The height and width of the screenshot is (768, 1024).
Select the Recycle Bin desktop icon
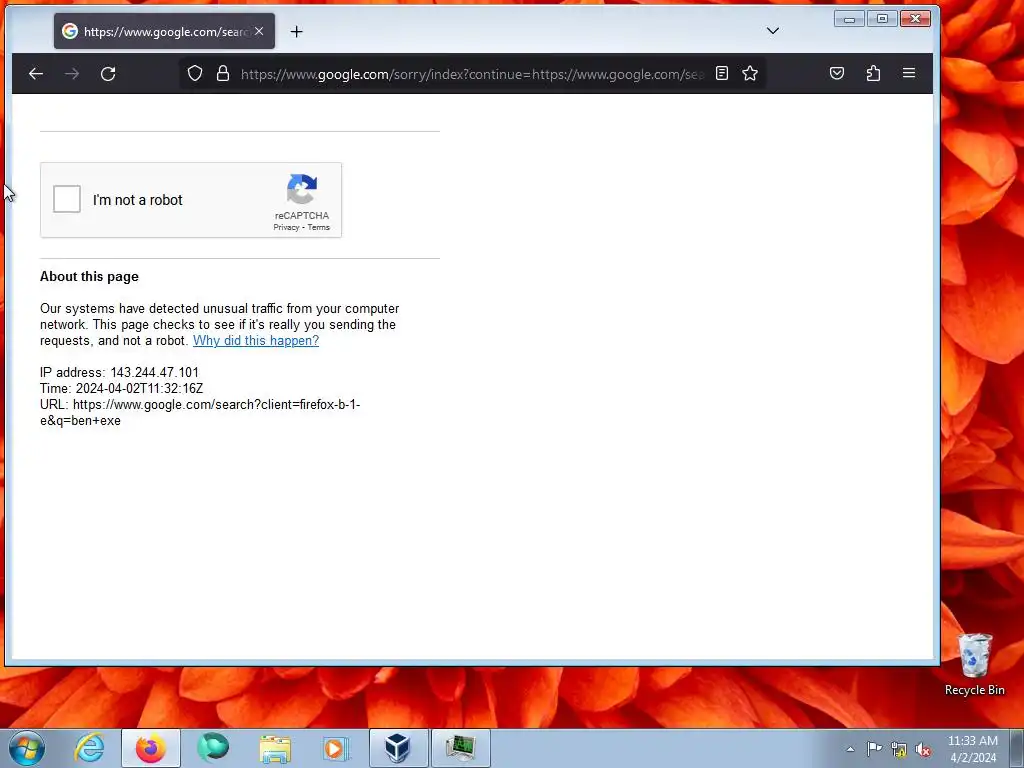click(x=974, y=665)
